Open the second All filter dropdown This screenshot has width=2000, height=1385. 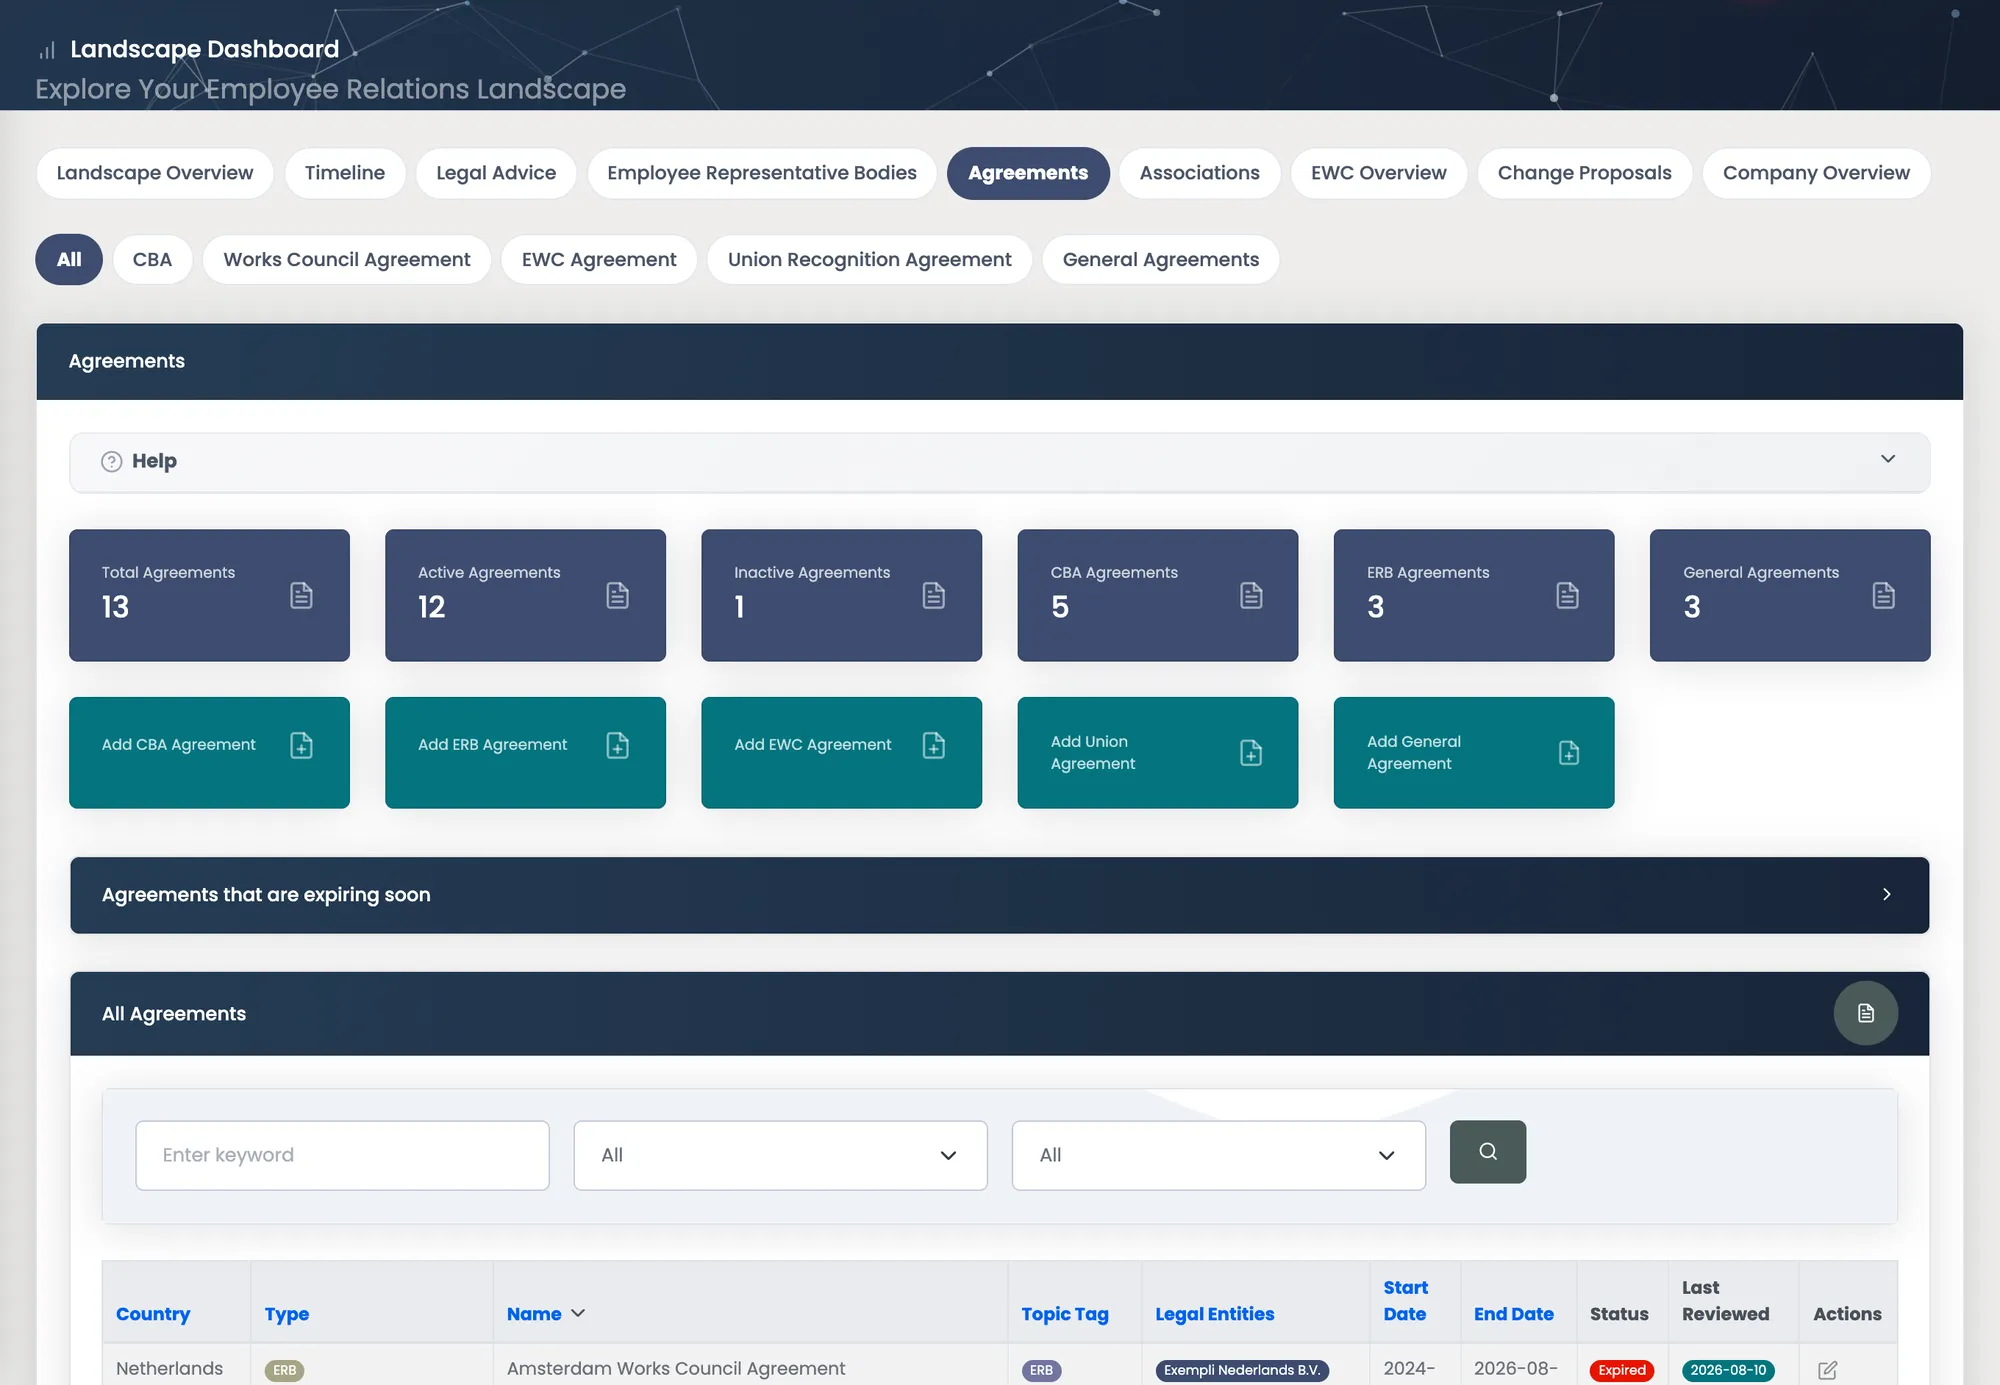click(1218, 1155)
